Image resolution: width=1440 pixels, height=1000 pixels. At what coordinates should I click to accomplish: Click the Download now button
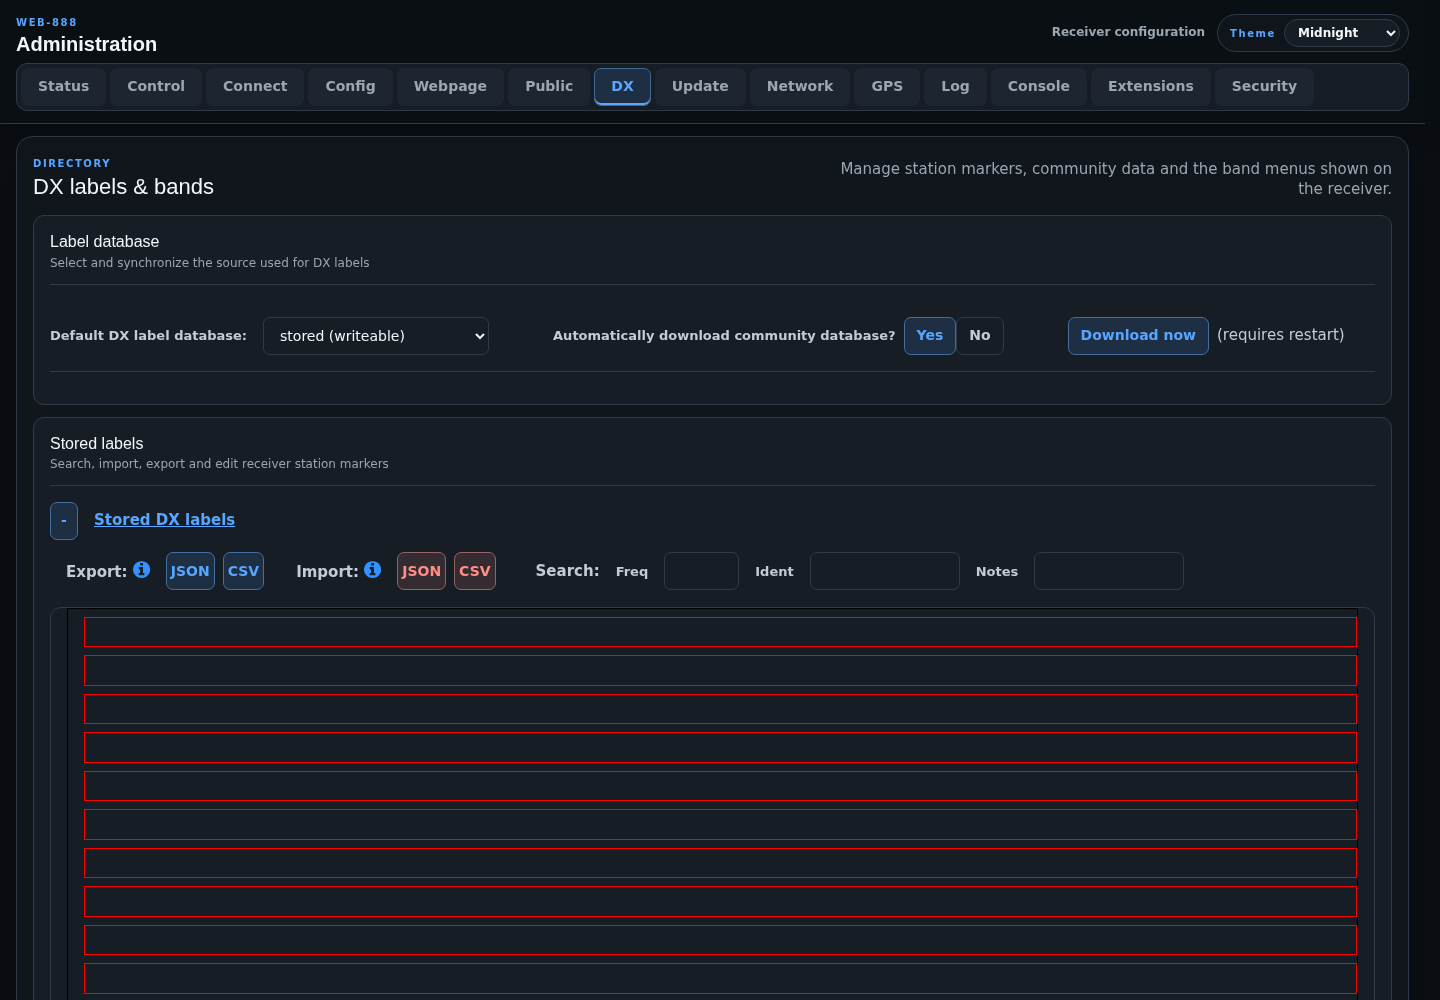coord(1138,336)
